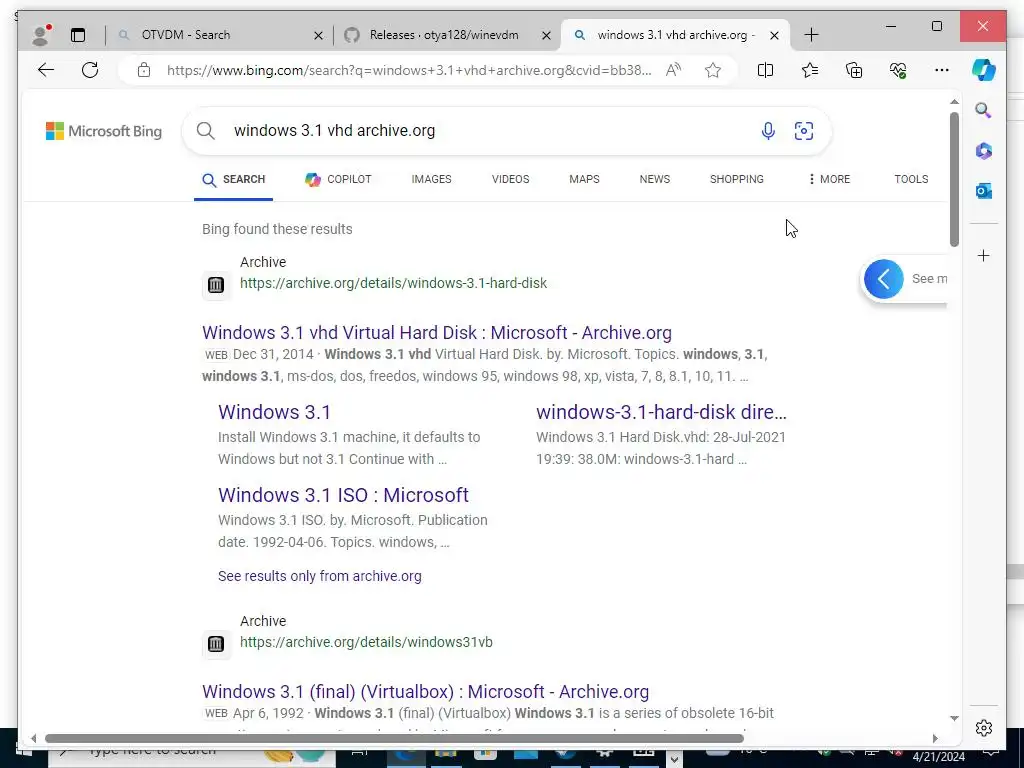The height and width of the screenshot is (768, 1024).
Task: Open the browser profile icon
Action: coord(41,35)
